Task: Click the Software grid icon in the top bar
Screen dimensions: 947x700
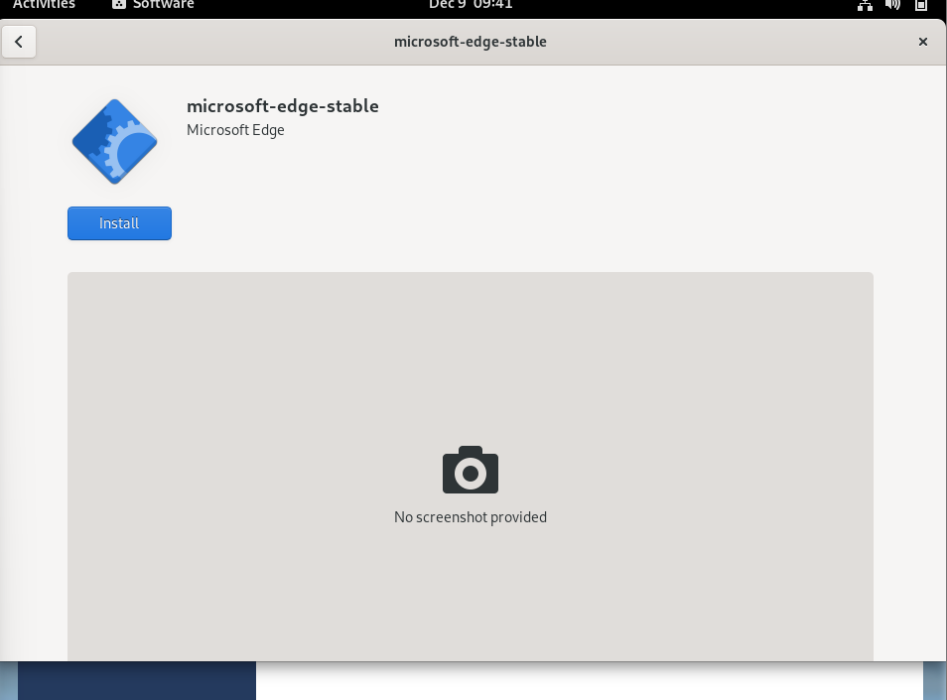Action: [x=119, y=4]
